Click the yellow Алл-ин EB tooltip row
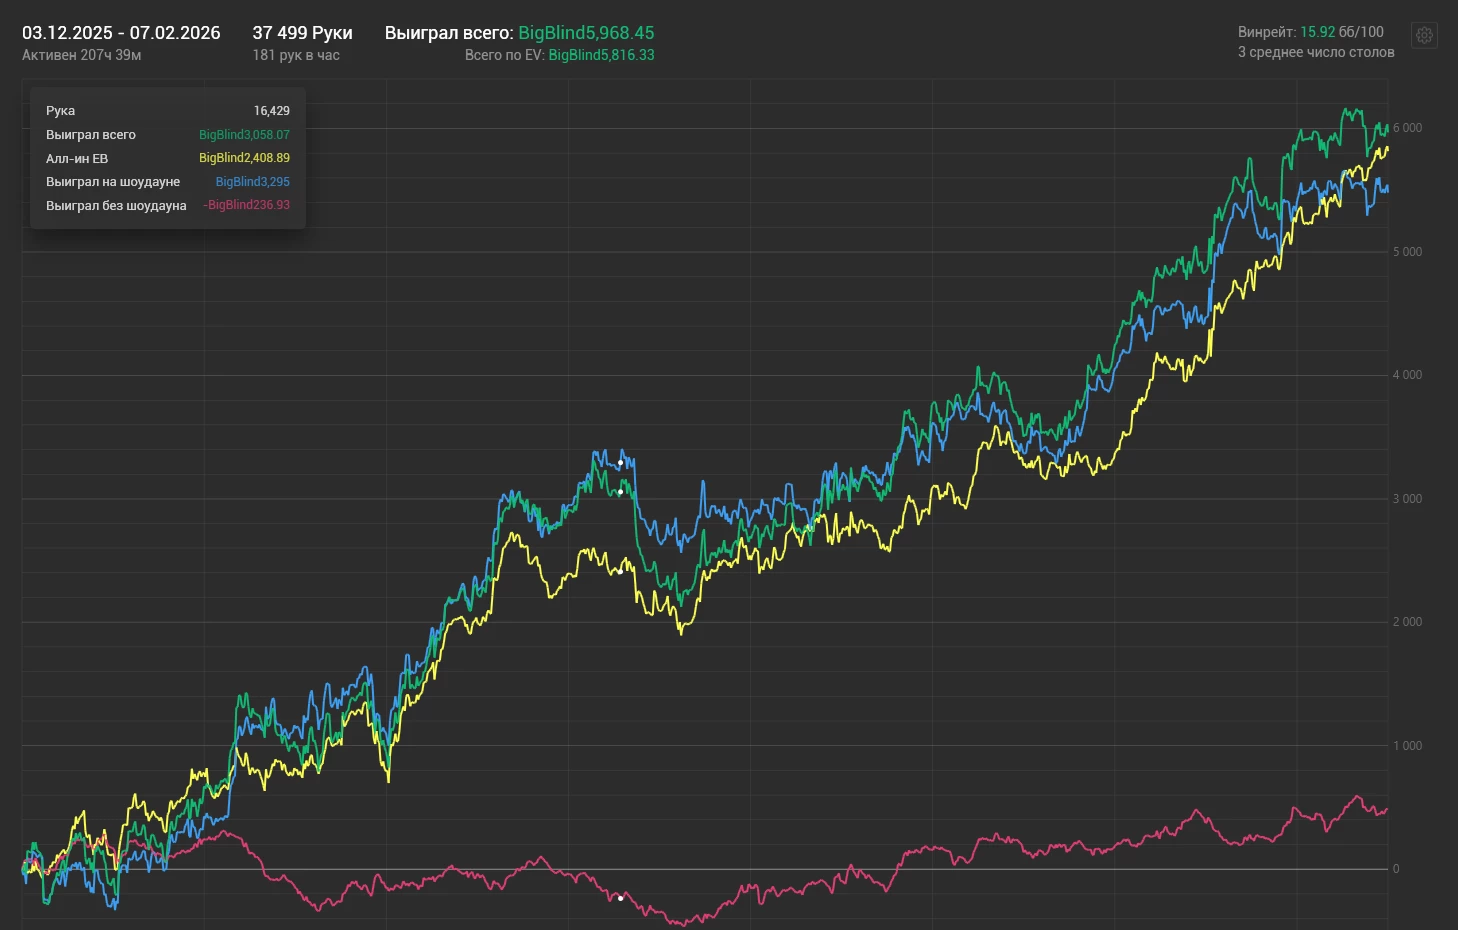 tap(167, 158)
